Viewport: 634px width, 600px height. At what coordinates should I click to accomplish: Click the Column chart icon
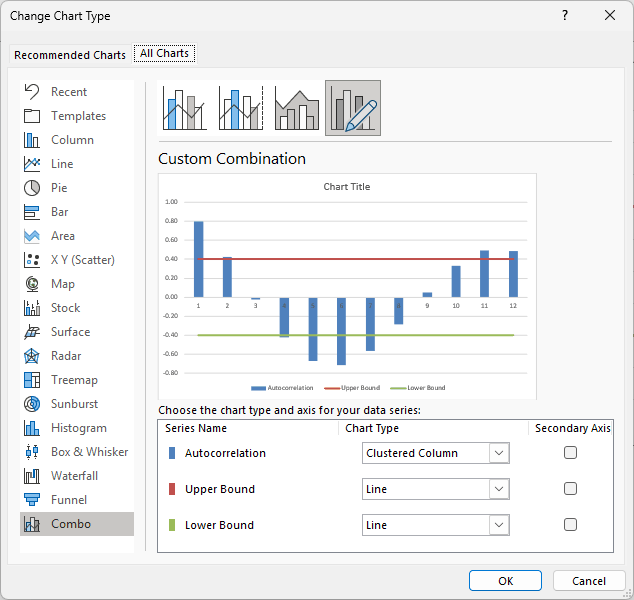click(32, 140)
